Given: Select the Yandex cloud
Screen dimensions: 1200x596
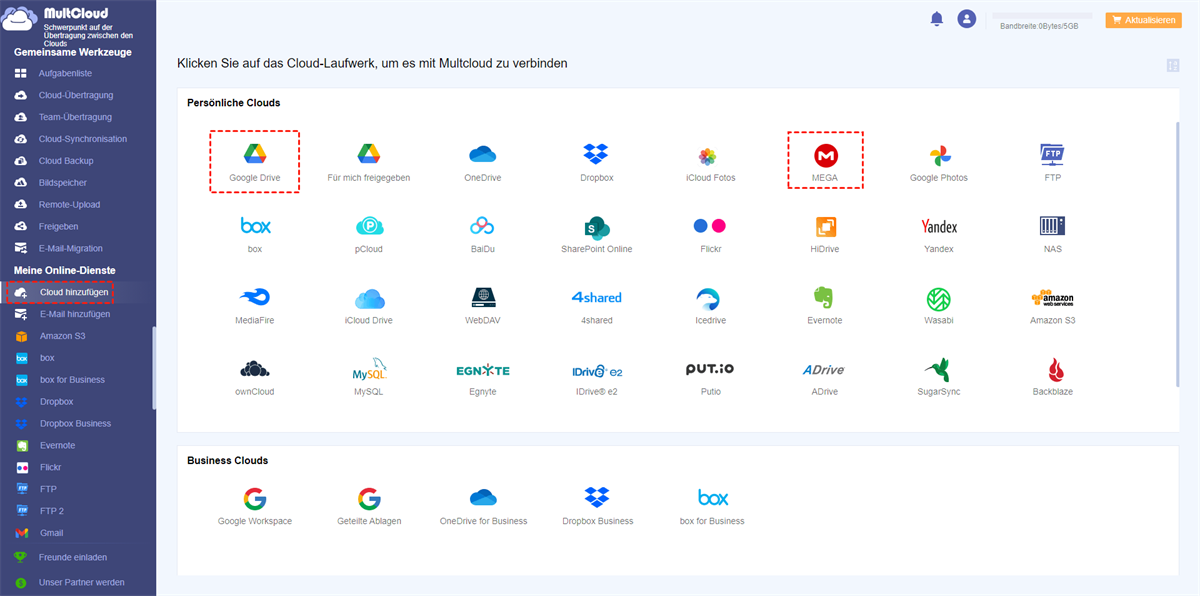Looking at the screenshot, I should tap(939, 227).
